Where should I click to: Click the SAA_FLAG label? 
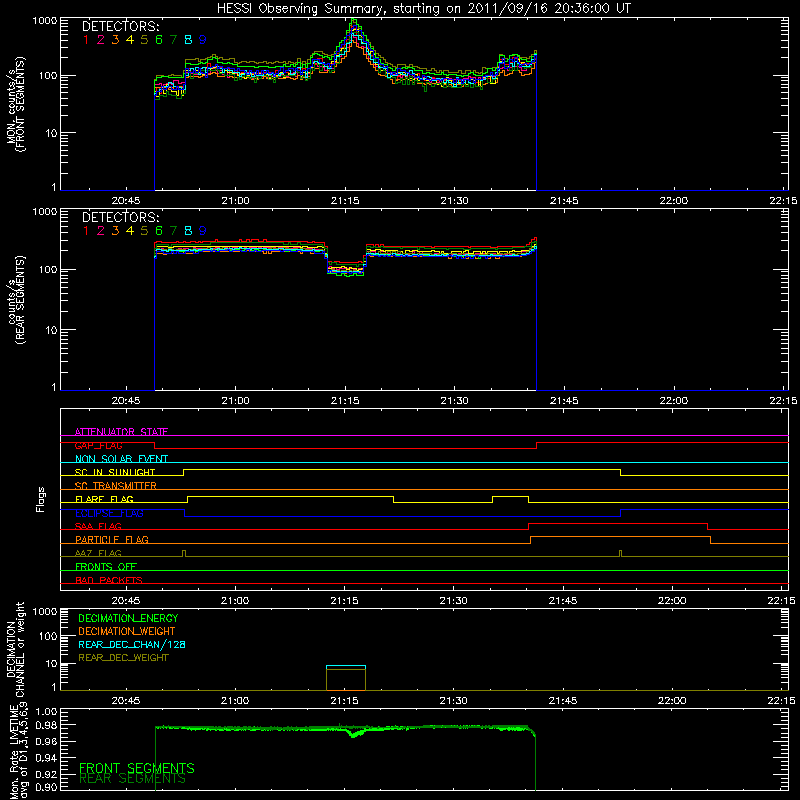pyautogui.click(x=98, y=526)
